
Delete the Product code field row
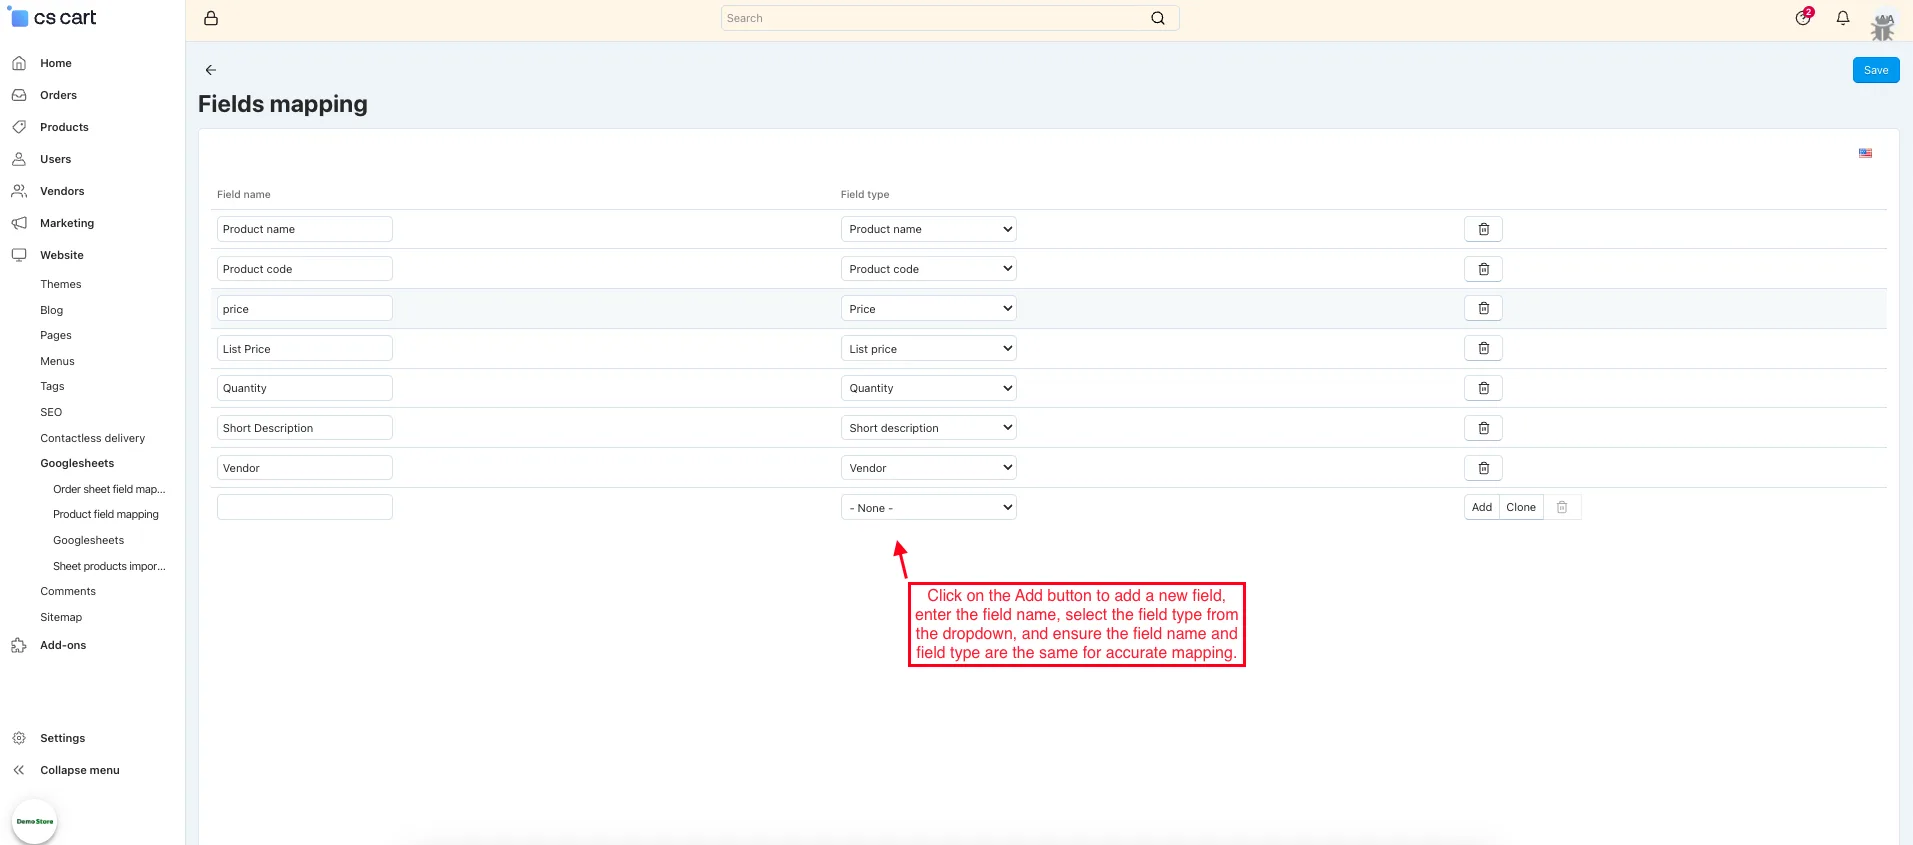click(1483, 269)
